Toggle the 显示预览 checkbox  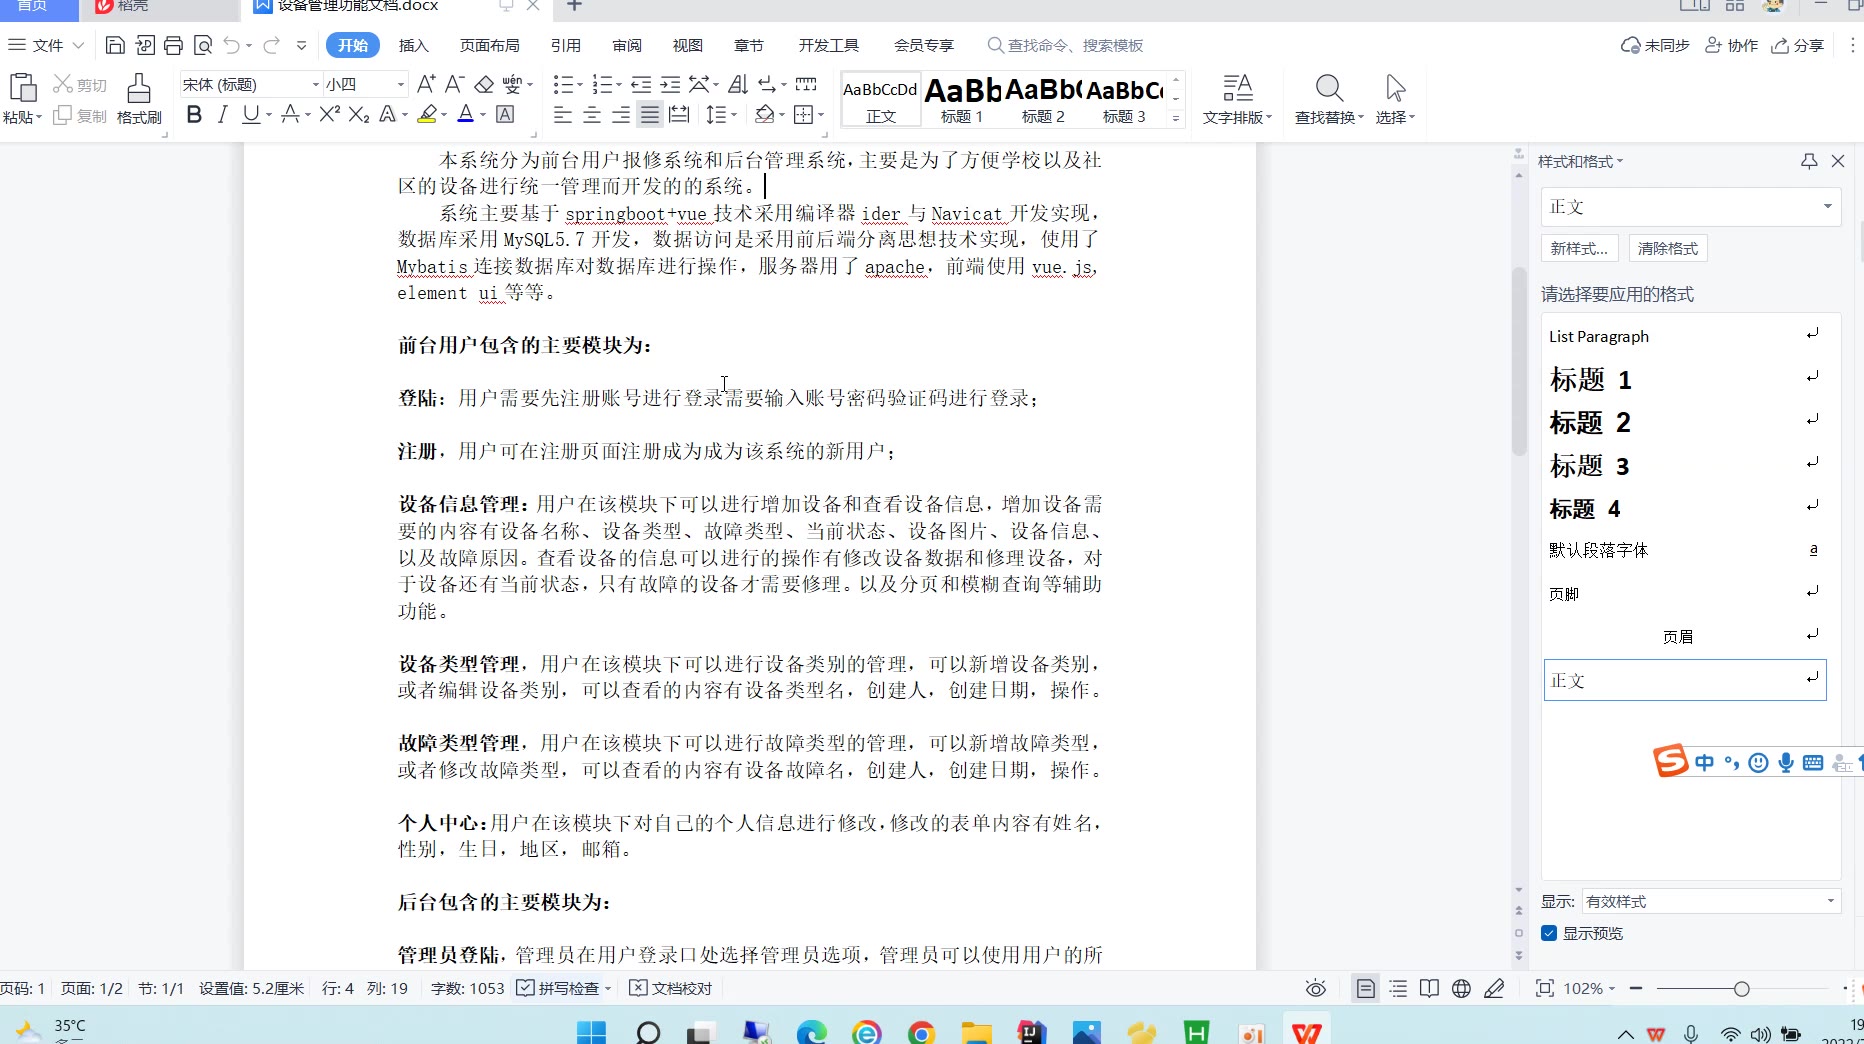(1549, 933)
